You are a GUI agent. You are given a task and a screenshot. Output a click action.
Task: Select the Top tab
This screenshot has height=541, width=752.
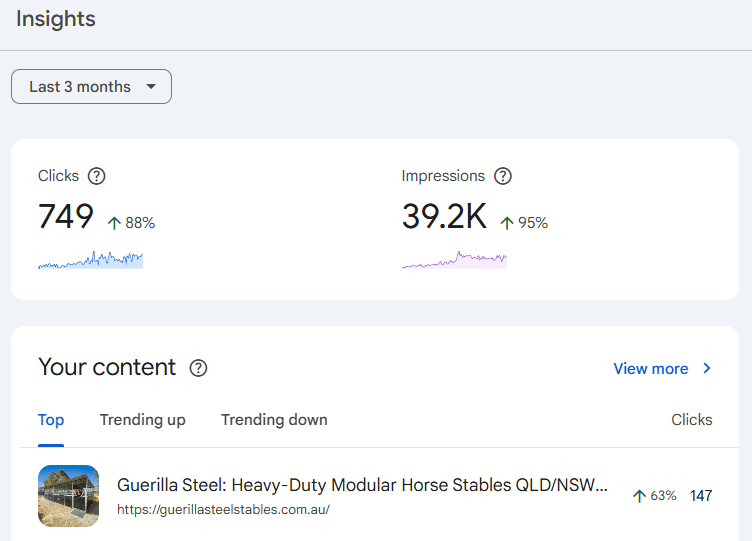(x=51, y=420)
